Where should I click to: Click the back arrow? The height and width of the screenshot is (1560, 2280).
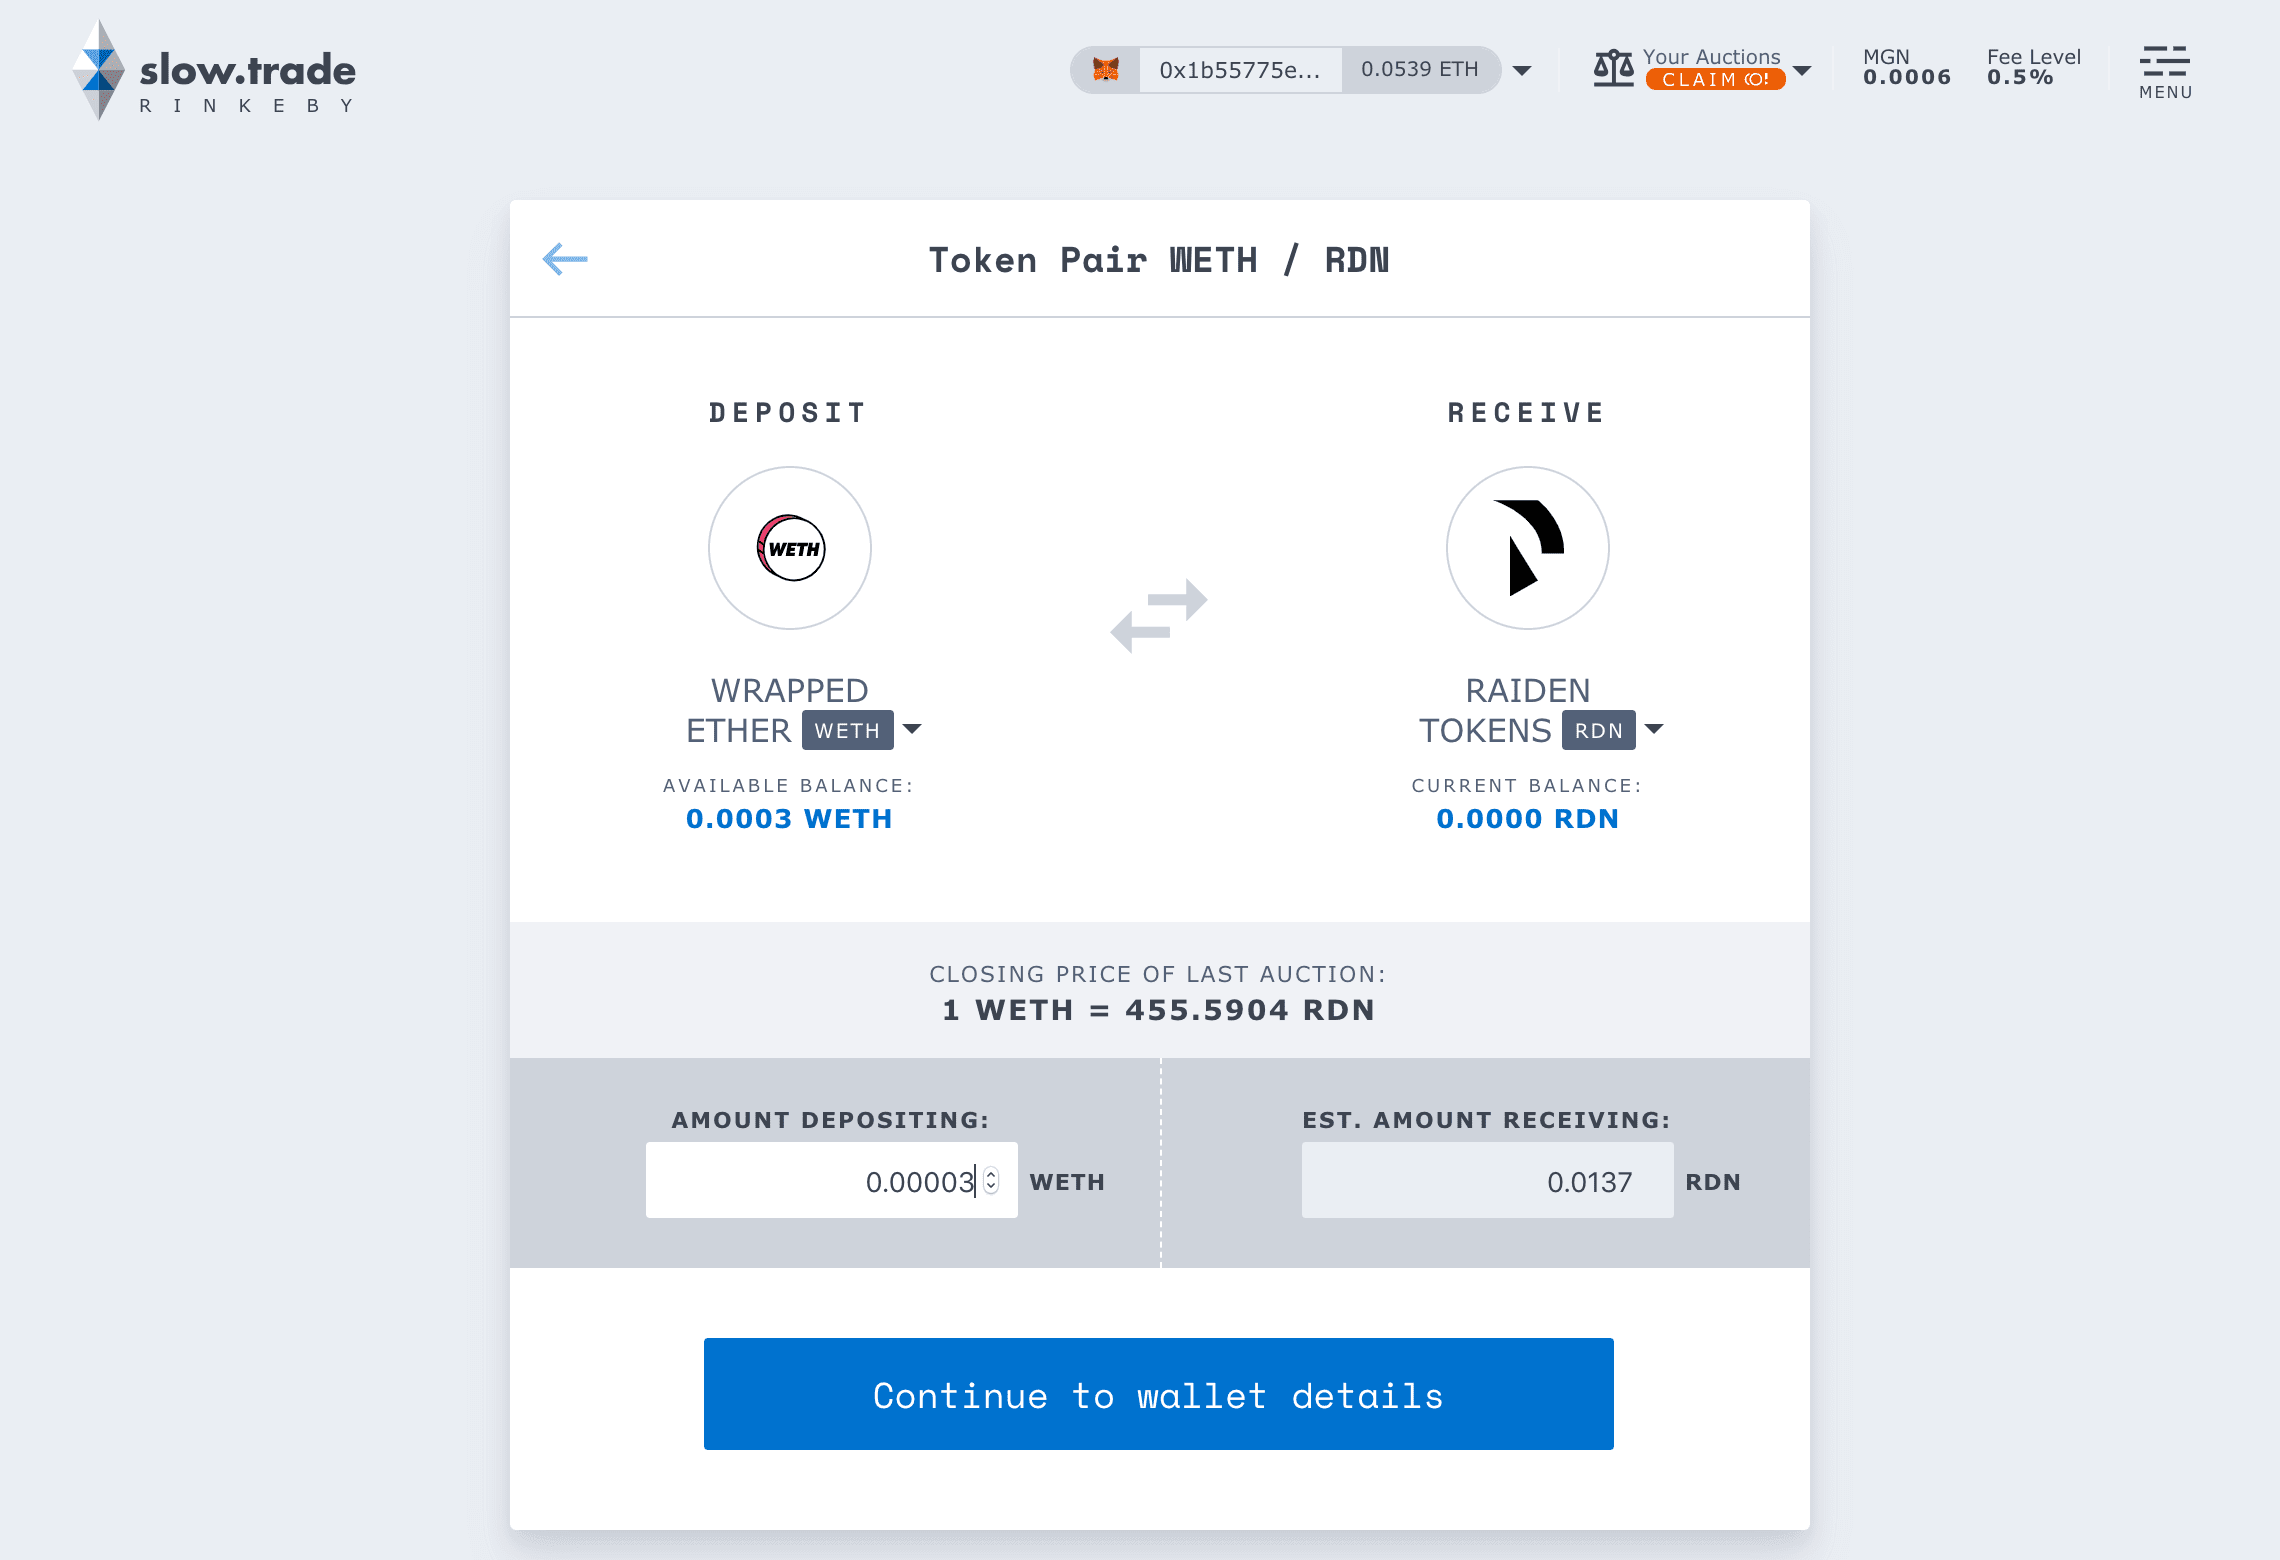565,258
